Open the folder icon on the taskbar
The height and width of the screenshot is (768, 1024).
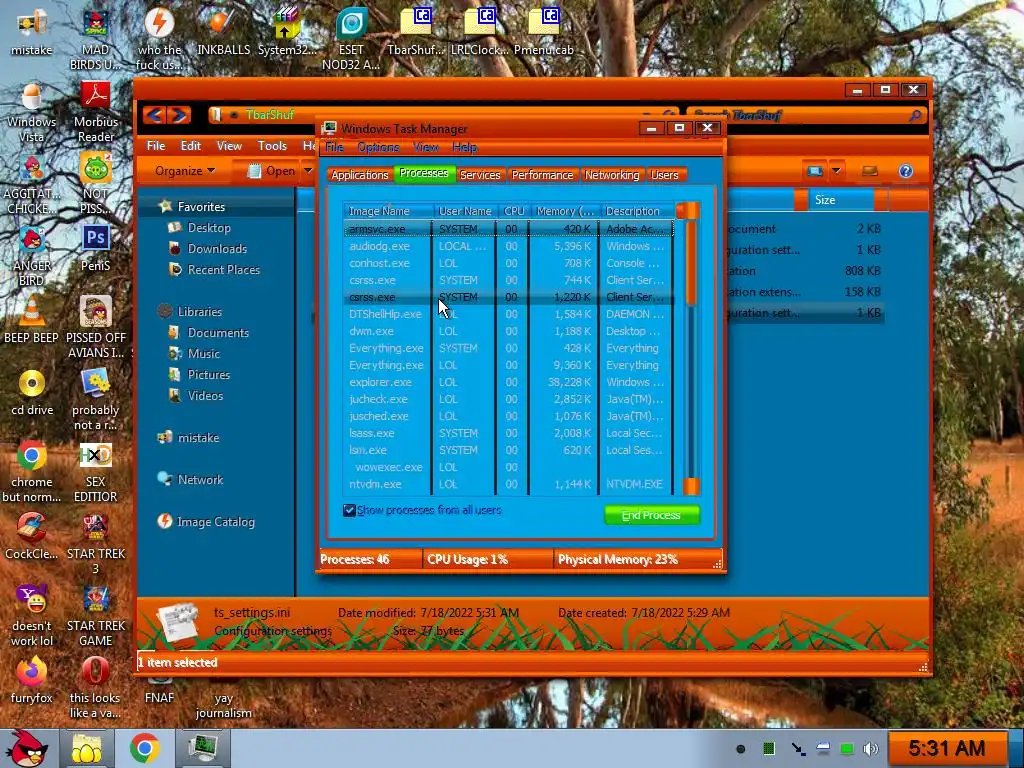click(87, 748)
